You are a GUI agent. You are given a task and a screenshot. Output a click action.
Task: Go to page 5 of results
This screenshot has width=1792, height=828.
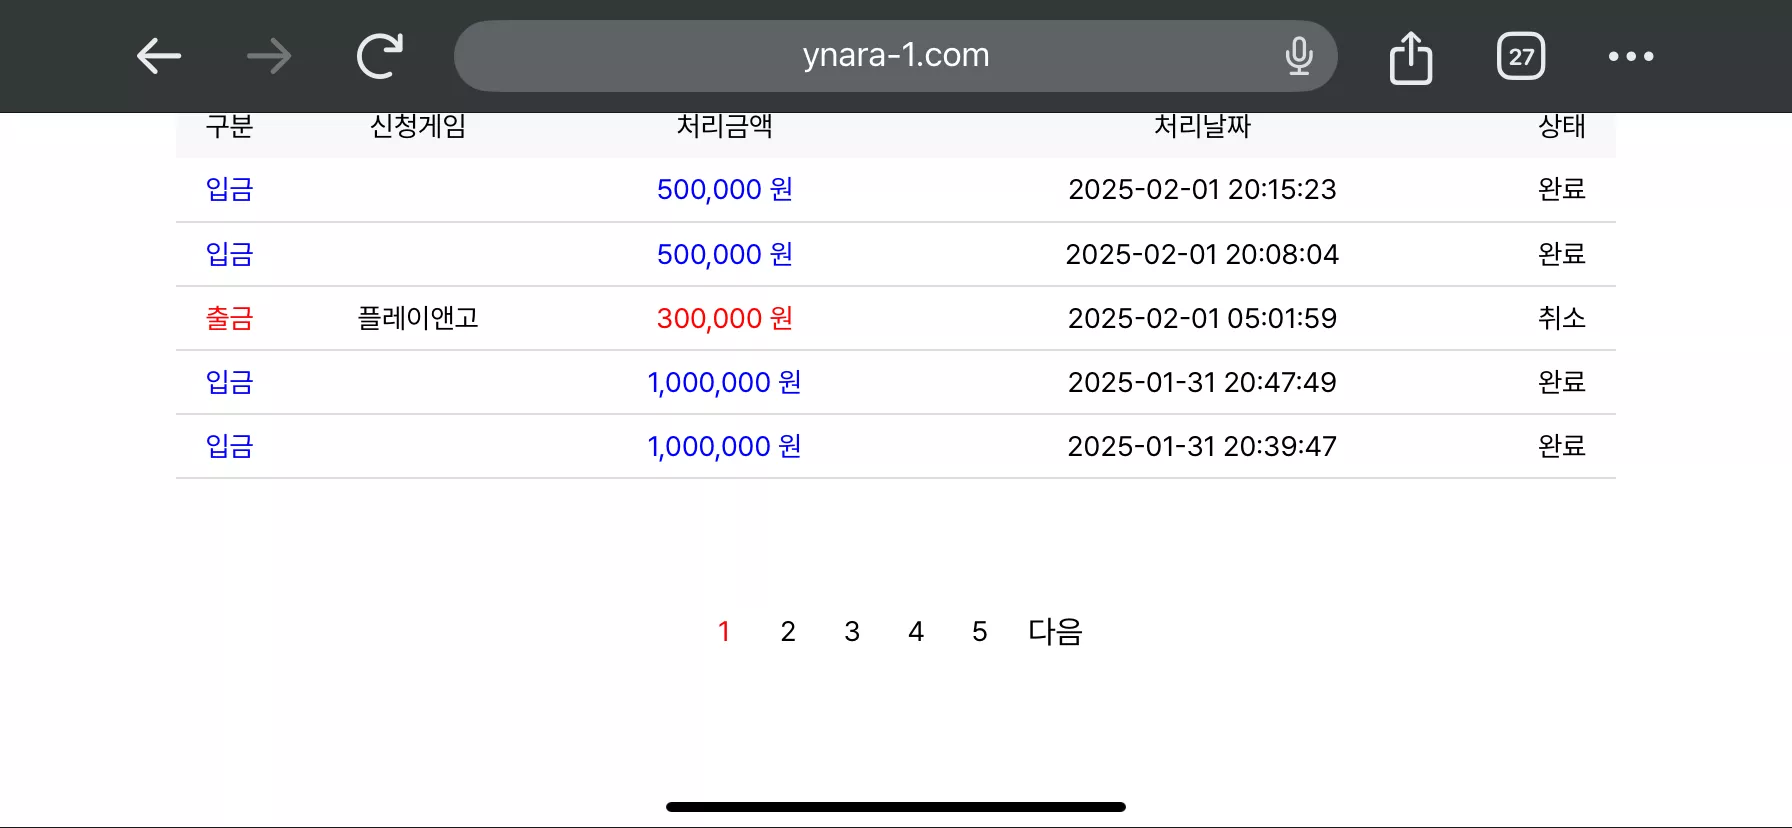[x=980, y=631]
